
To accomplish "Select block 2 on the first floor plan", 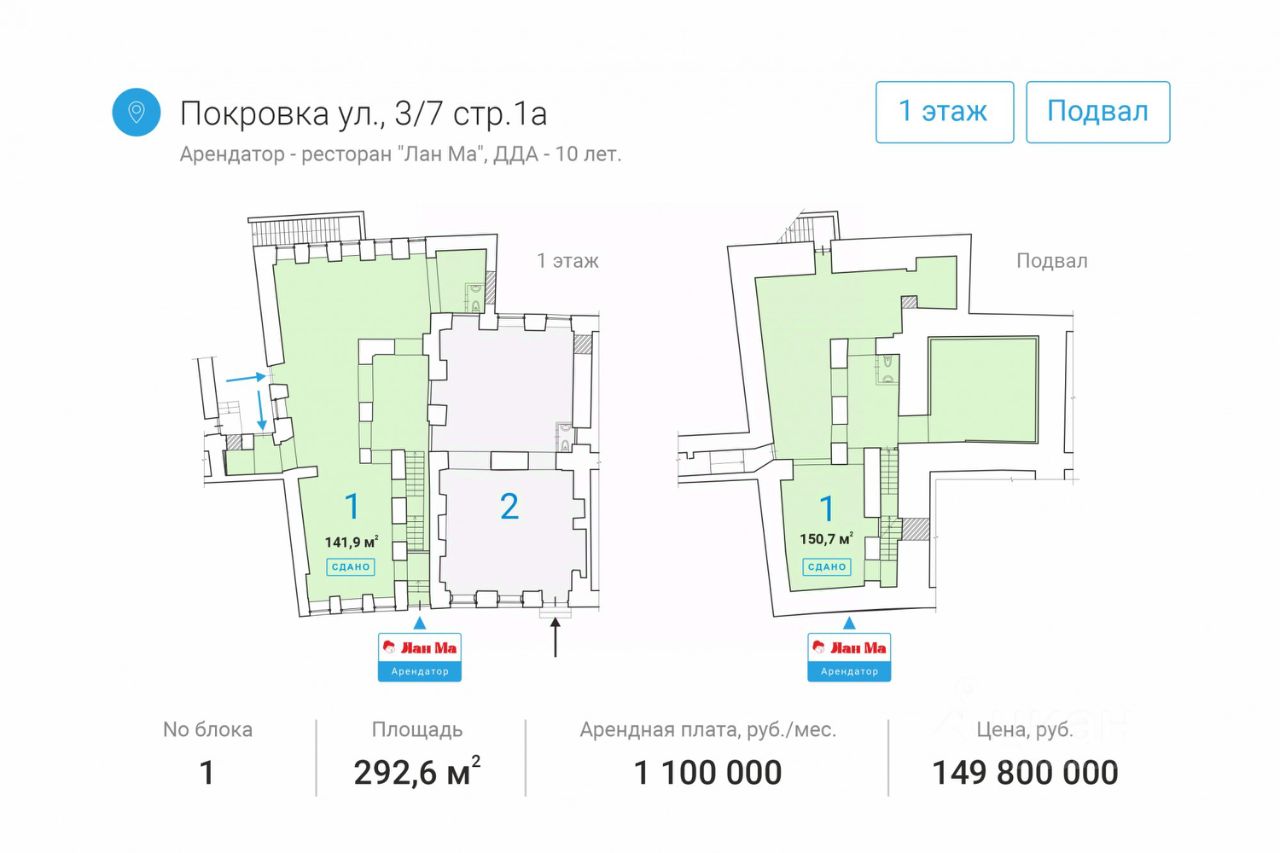I will [509, 507].
